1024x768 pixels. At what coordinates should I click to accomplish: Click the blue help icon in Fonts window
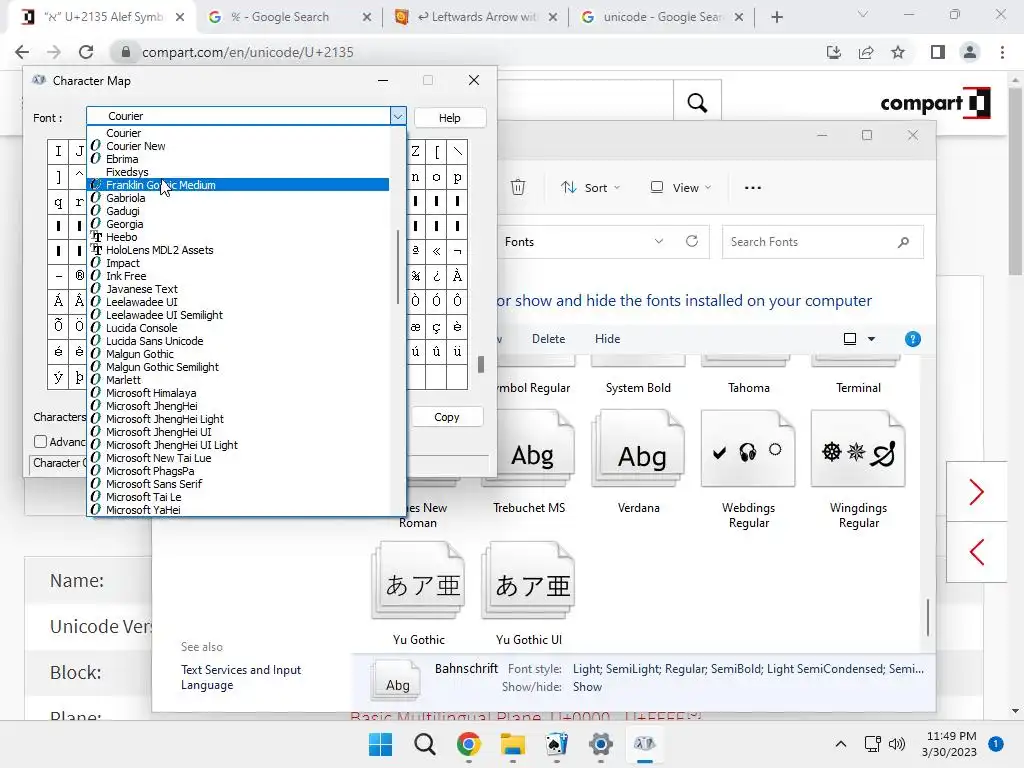(x=912, y=339)
